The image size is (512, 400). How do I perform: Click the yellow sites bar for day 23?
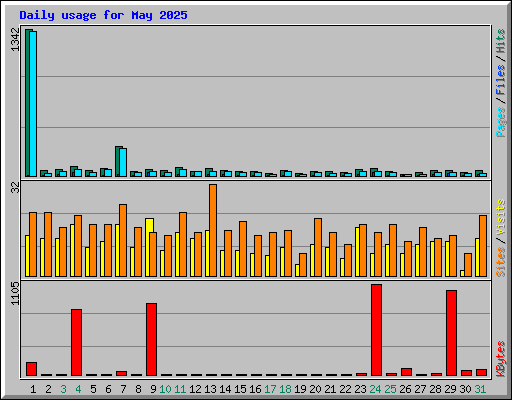357,252
